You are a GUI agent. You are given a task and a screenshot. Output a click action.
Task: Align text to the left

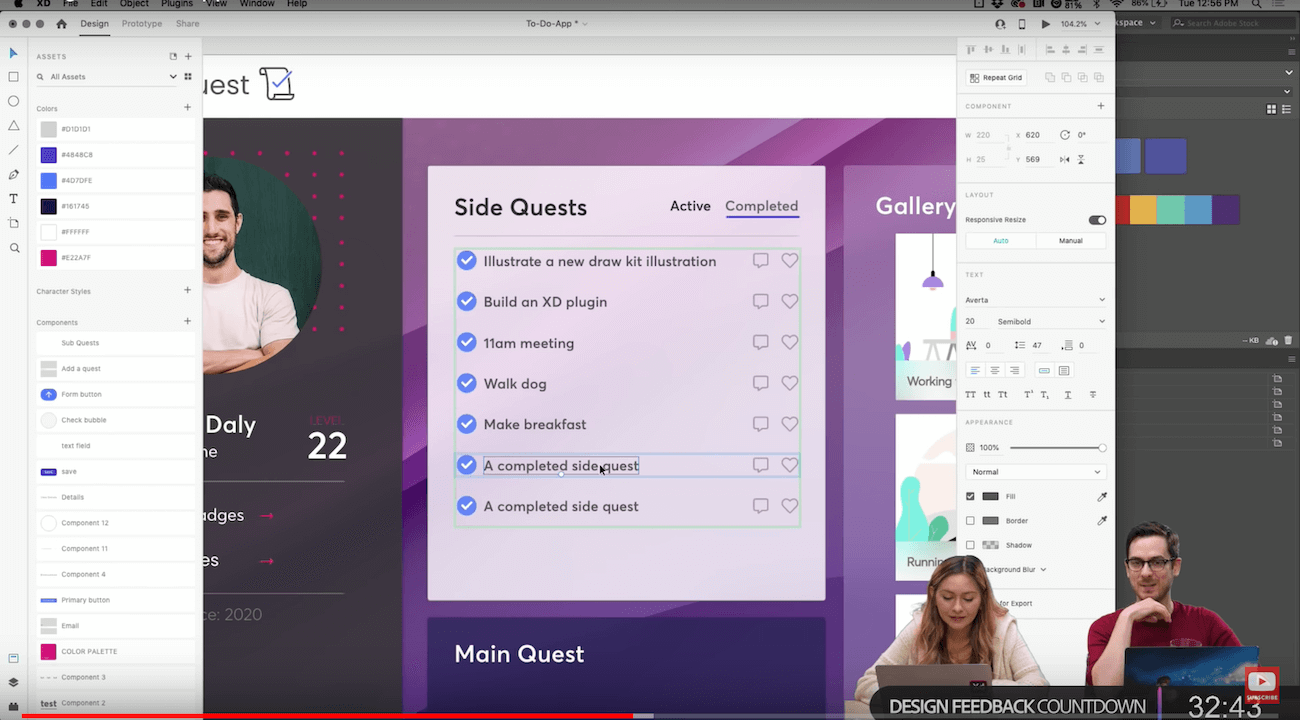tap(974, 370)
